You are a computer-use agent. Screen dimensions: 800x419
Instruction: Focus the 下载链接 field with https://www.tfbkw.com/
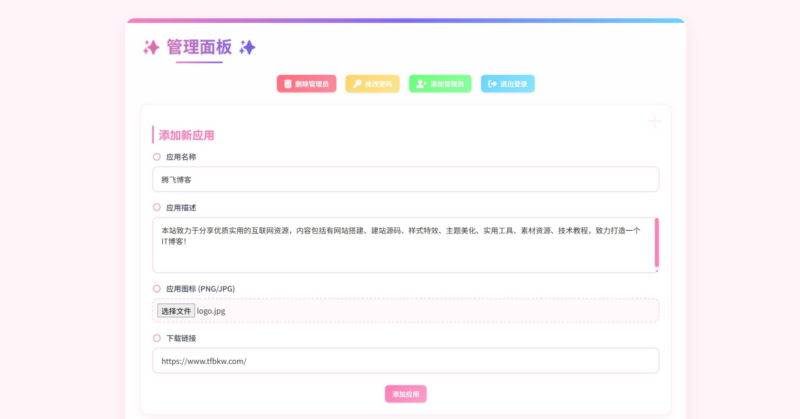point(406,361)
